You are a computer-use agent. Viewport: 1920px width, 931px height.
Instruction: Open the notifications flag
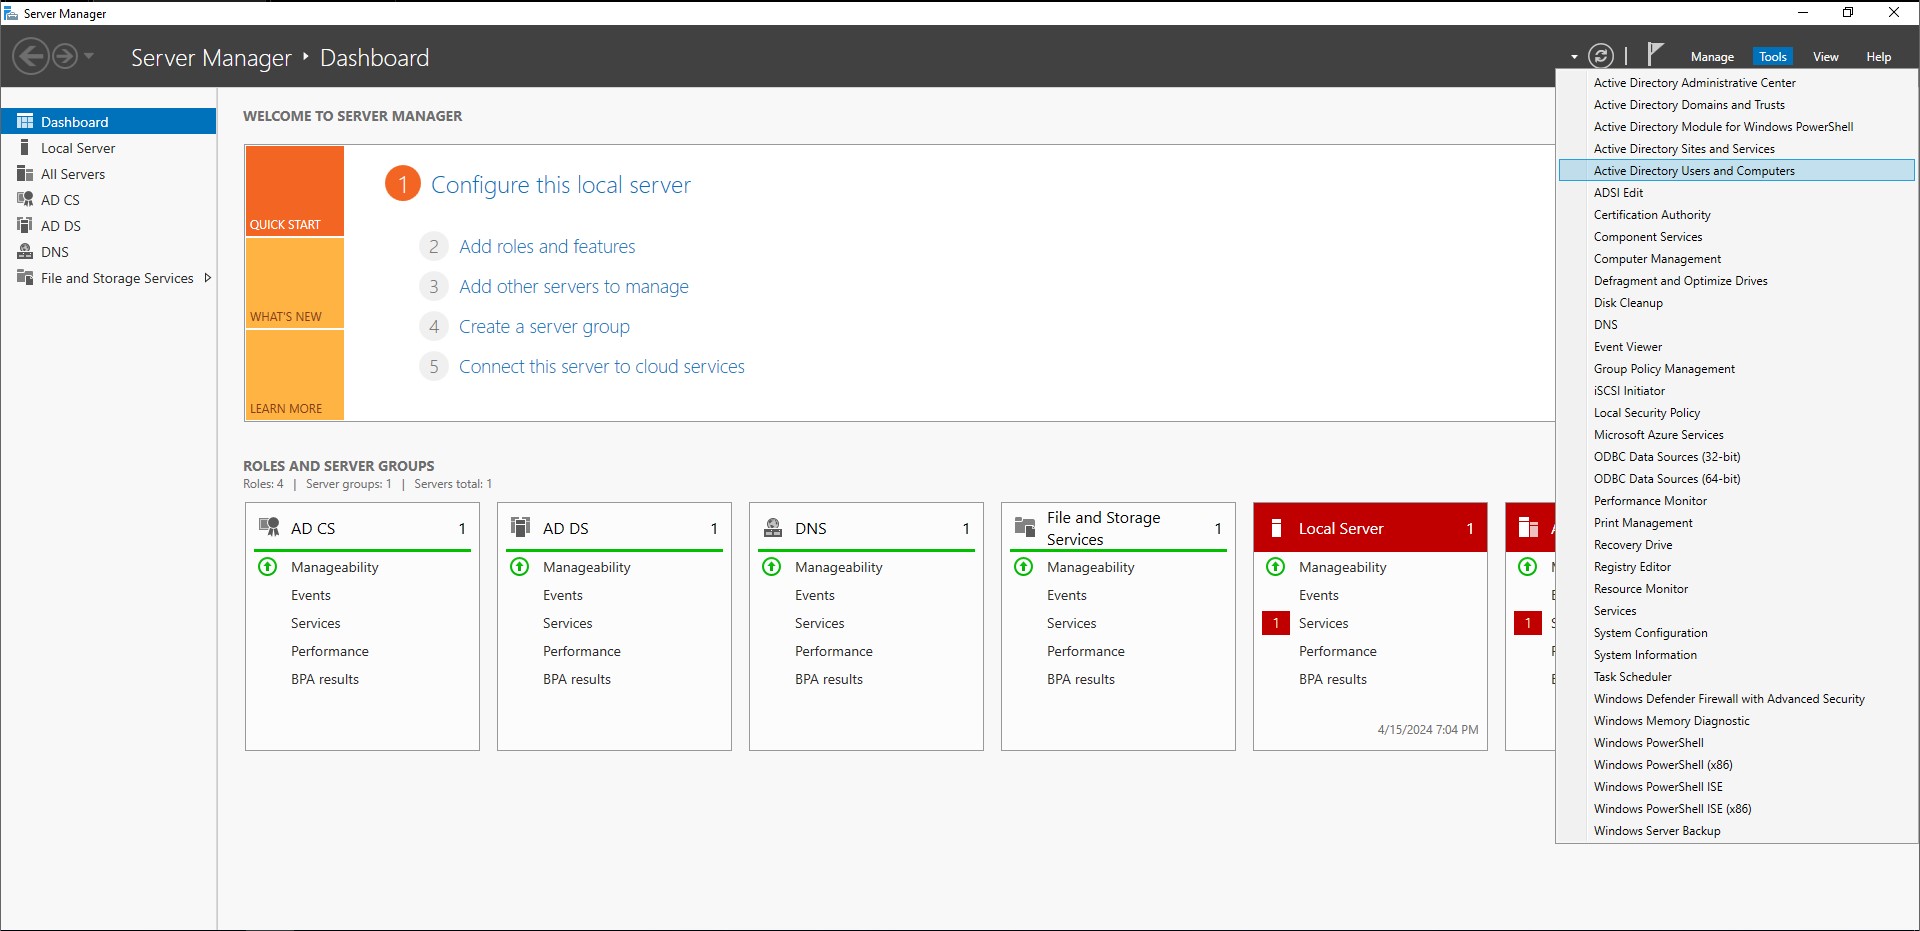click(x=1655, y=53)
